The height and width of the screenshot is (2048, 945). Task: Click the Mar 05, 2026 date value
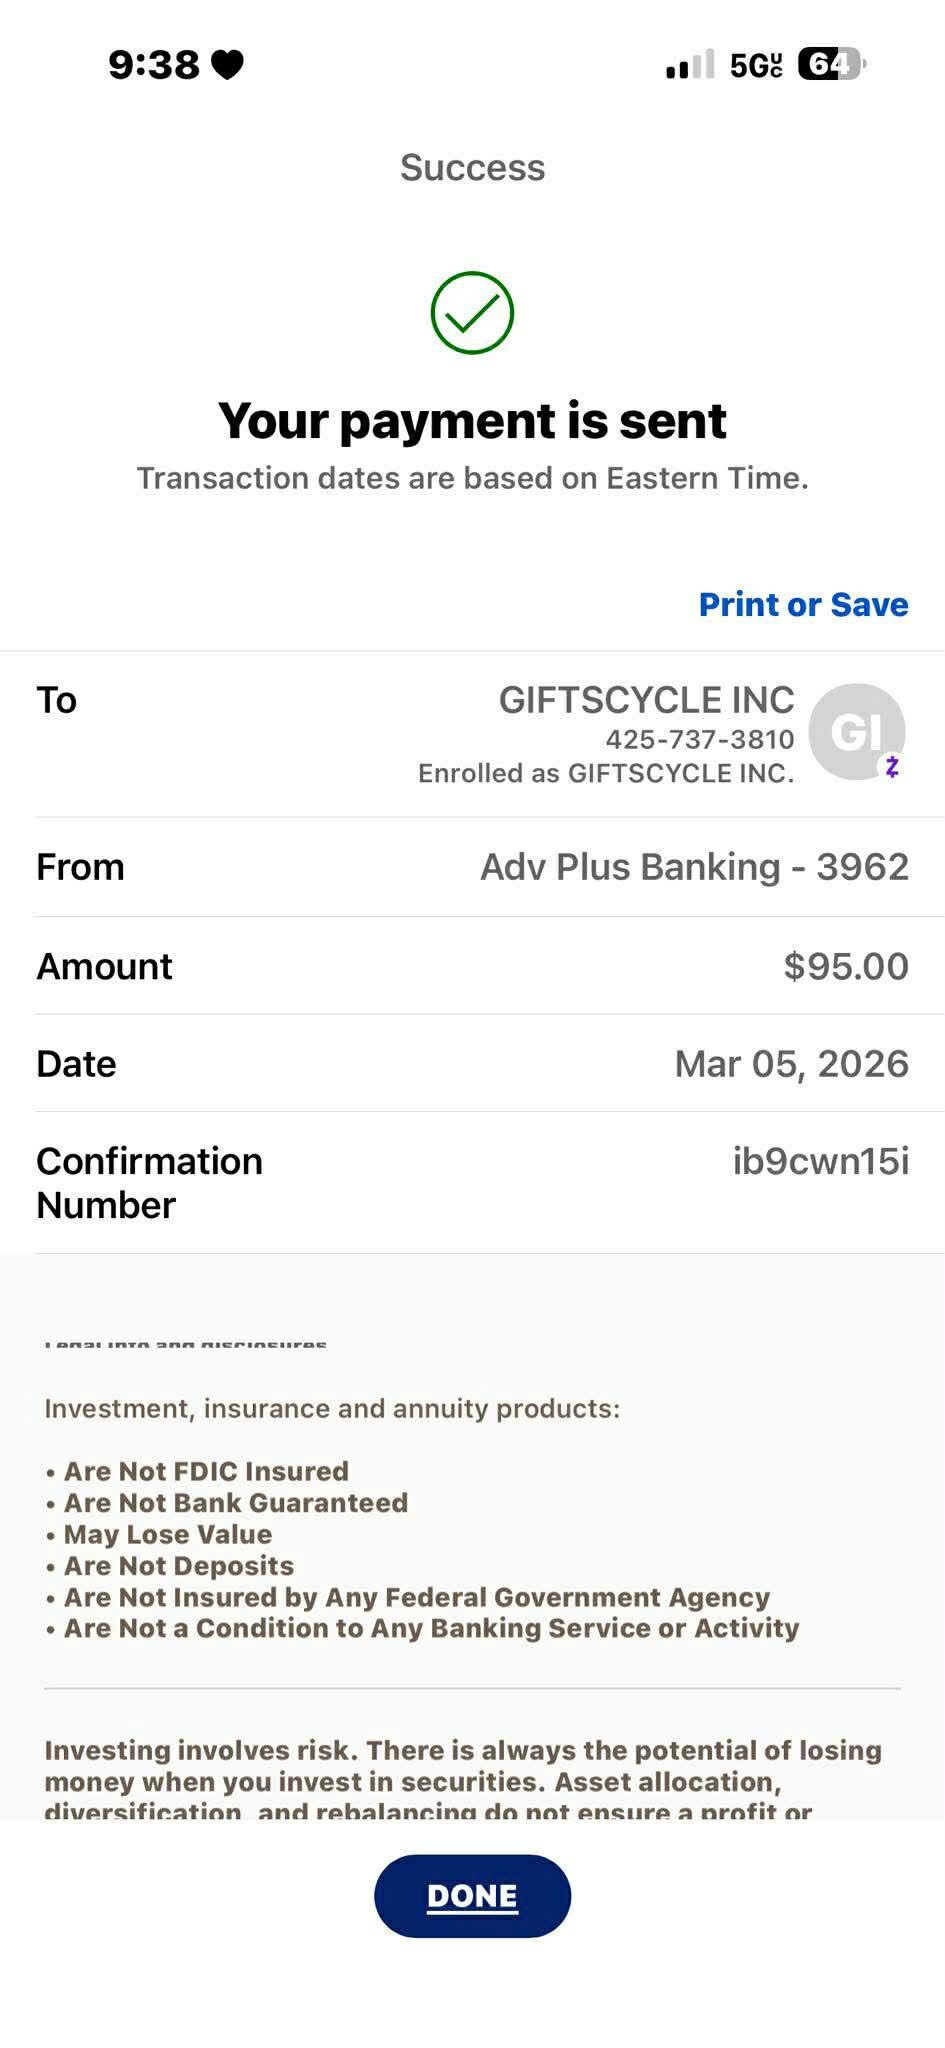click(791, 1064)
